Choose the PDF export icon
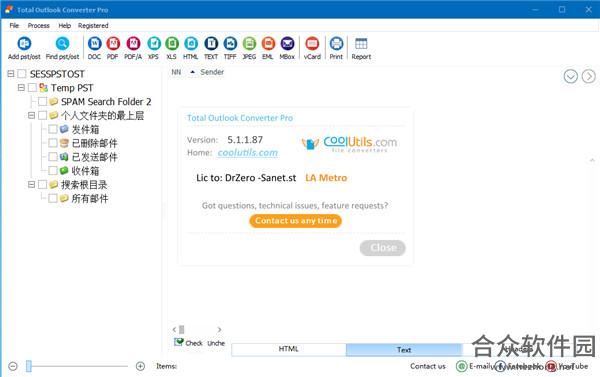This screenshot has height=377, width=600. (x=113, y=44)
